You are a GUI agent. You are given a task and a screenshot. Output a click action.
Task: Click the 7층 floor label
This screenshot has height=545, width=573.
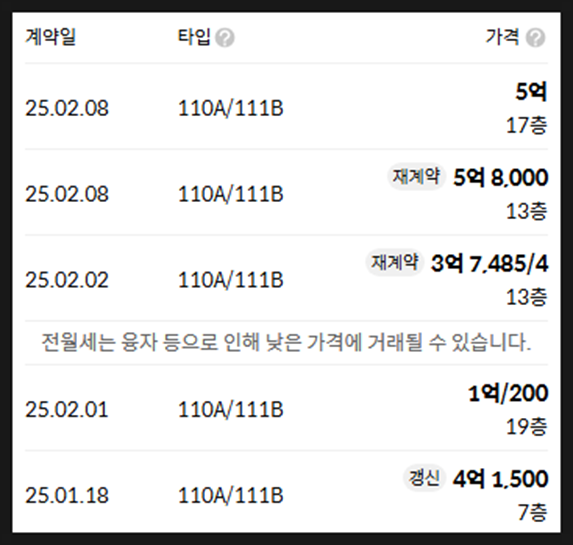pyautogui.click(x=533, y=512)
